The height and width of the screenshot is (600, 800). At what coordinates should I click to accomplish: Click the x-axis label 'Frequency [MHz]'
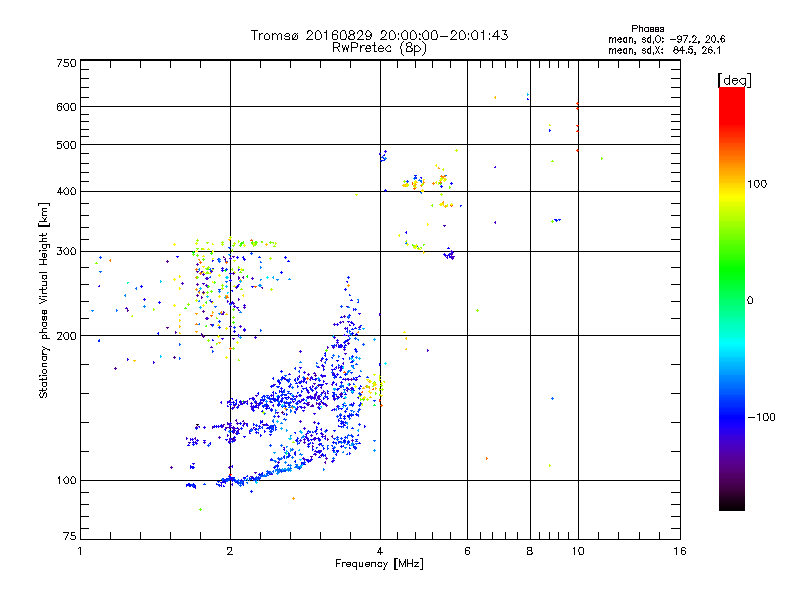[x=379, y=564]
